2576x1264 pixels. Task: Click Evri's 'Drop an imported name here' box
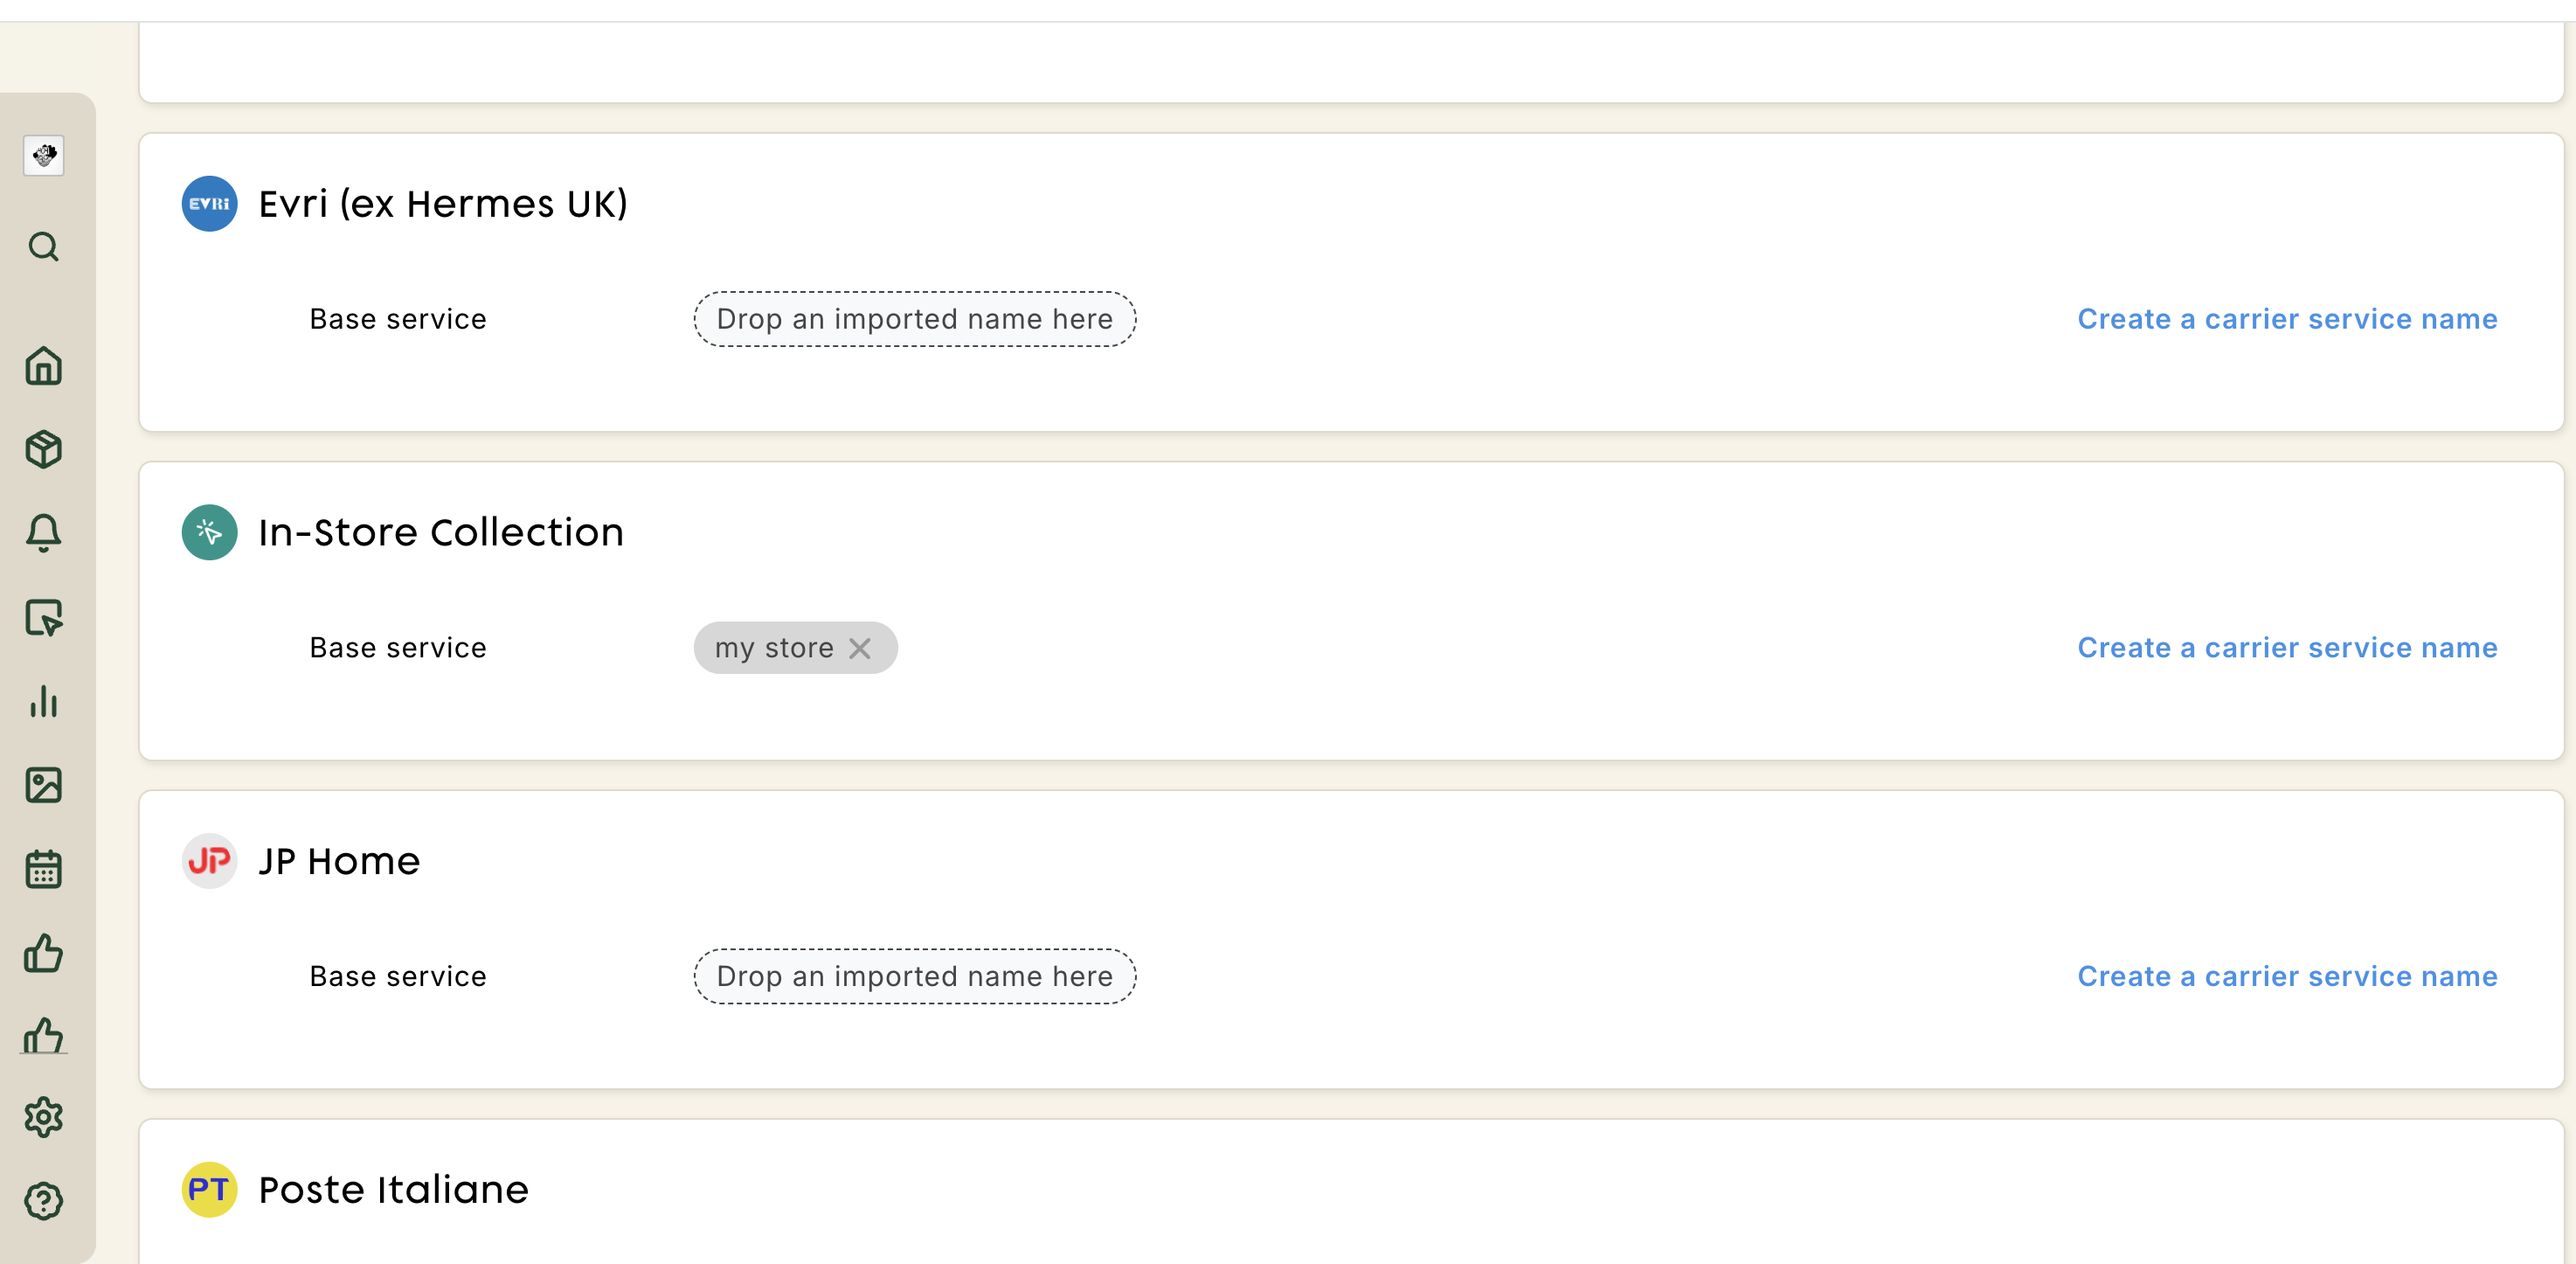click(914, 319)
